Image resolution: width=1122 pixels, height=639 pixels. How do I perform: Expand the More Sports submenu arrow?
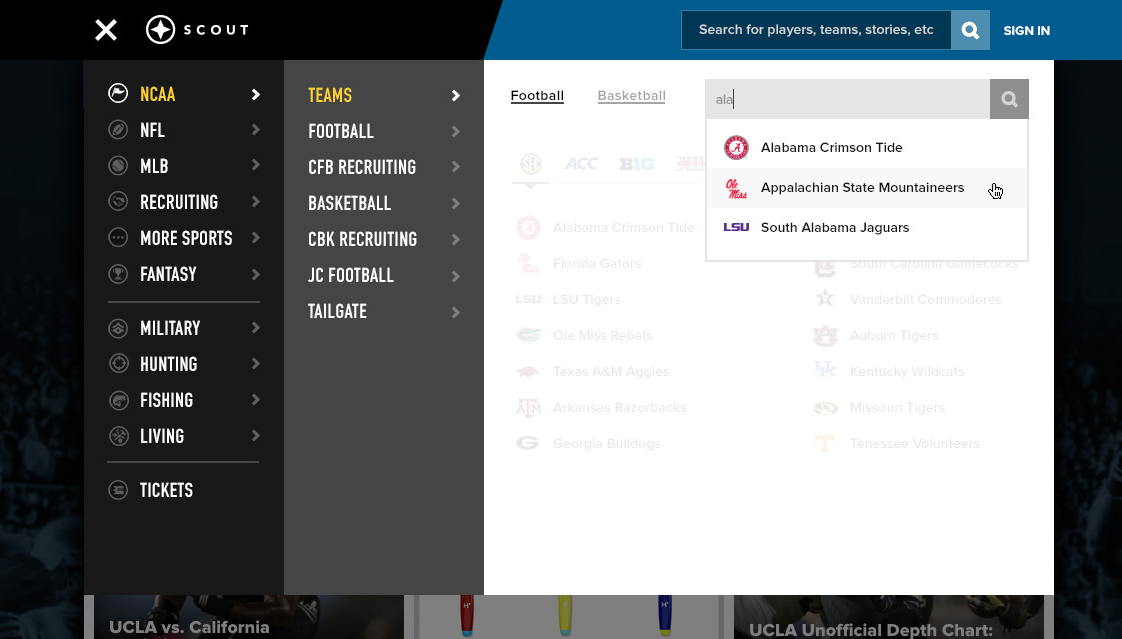click(255, 237)
